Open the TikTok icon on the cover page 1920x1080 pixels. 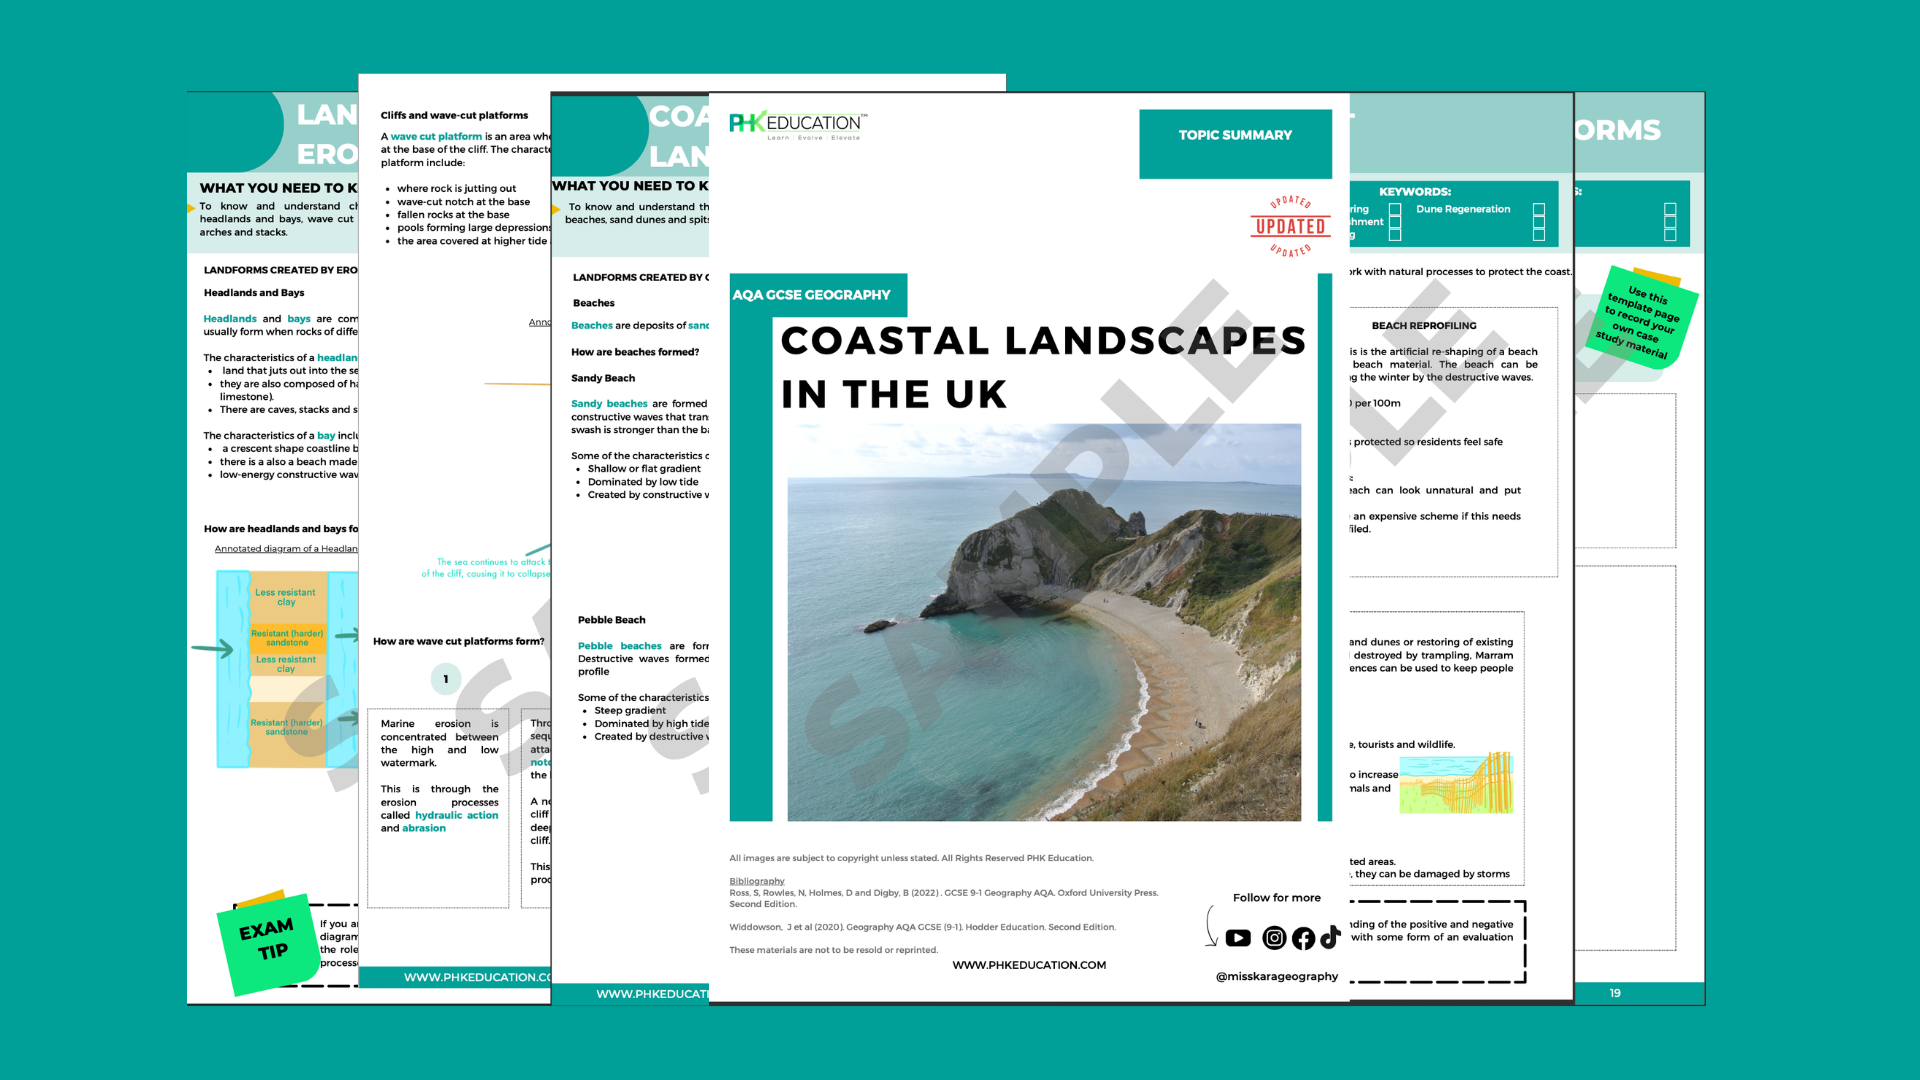pyautogui.click(x=1330, y=937)
